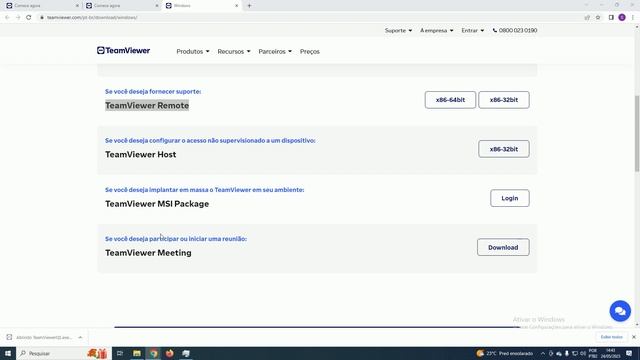
Task: Expand the downloaded file options arrow
Action: (x=80, y=338)
